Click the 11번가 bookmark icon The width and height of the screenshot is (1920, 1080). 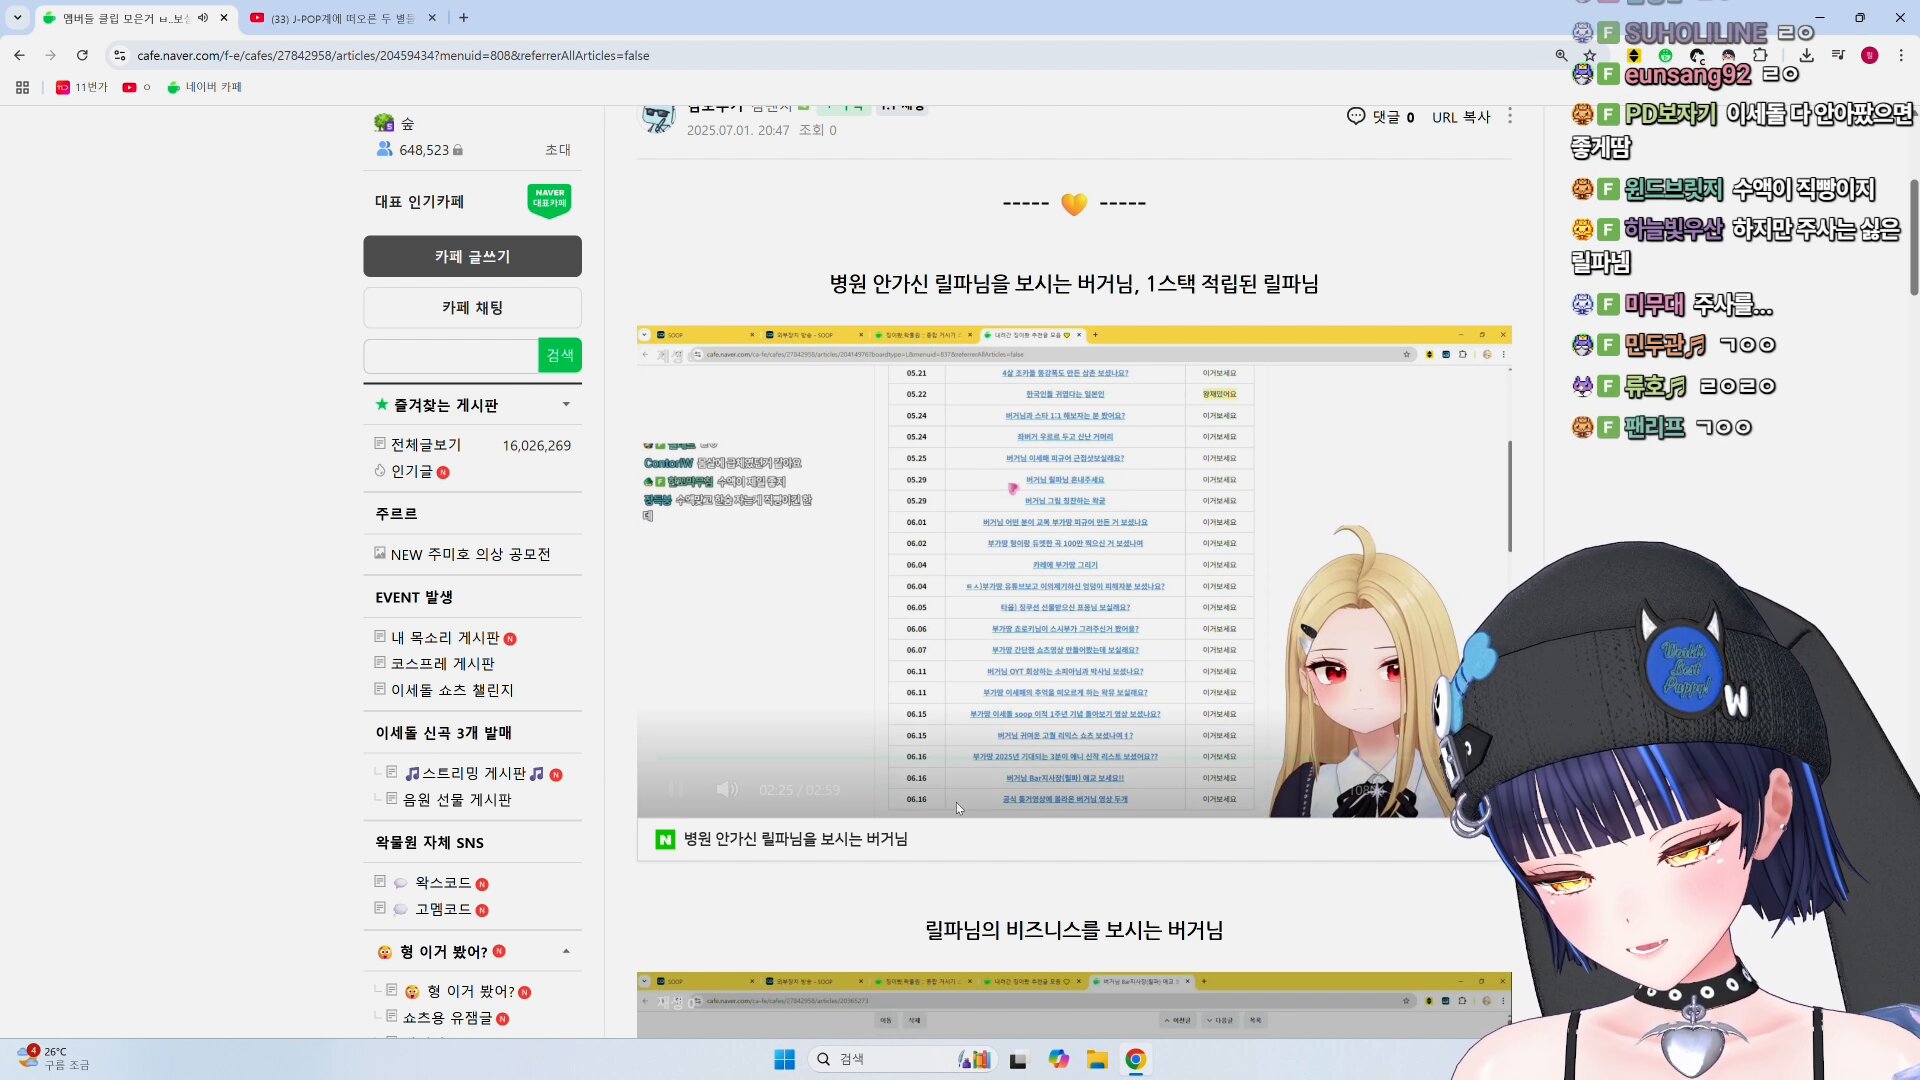click(x=63, y=87)
